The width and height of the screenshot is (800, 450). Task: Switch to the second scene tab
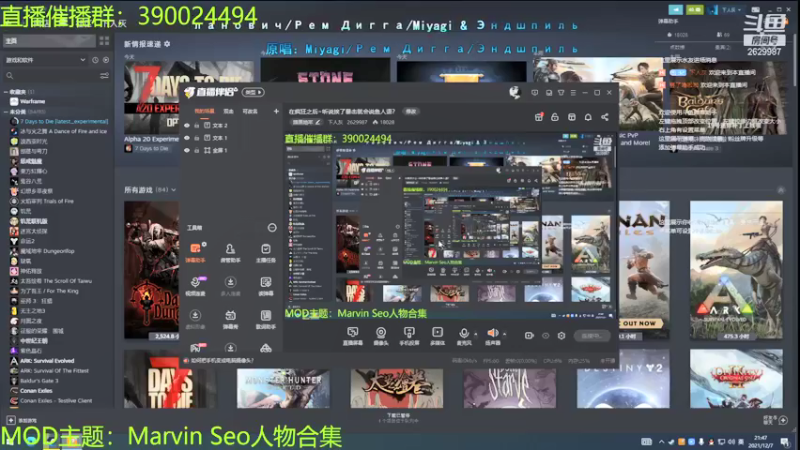click(229, 111)
